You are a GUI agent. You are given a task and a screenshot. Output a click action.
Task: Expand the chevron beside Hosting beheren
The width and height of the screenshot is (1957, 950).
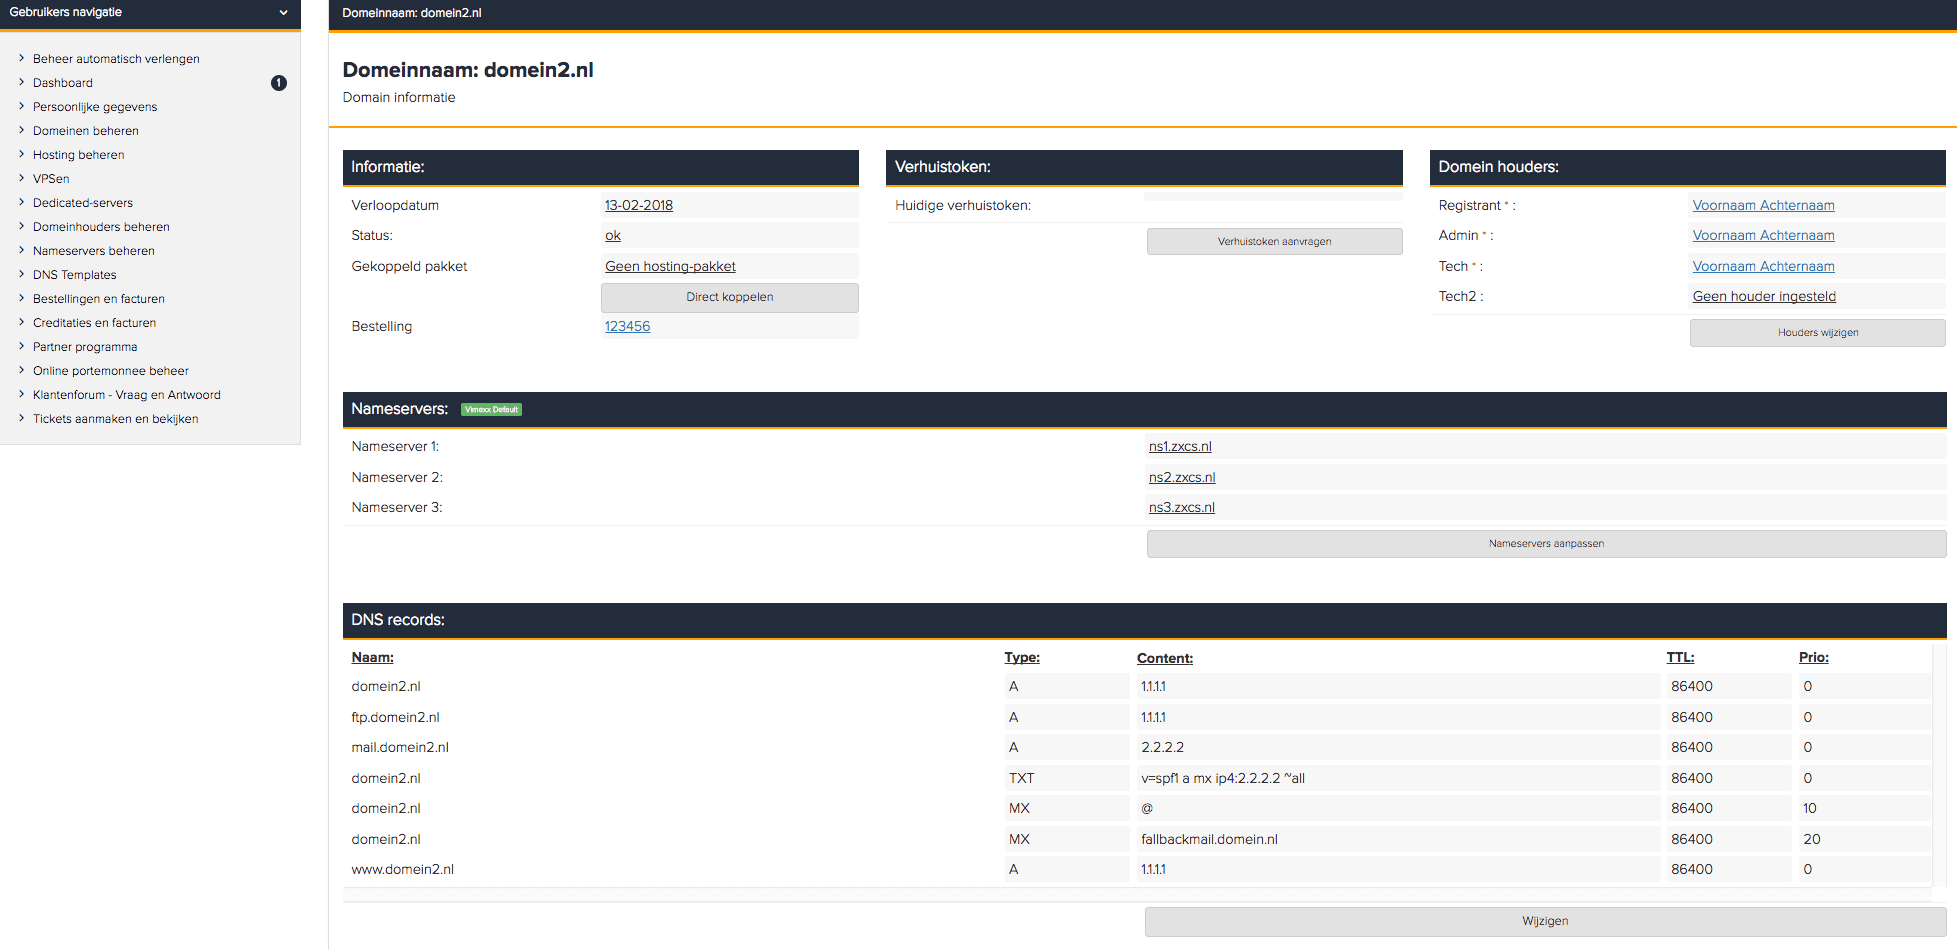click(x=21, y=155)
